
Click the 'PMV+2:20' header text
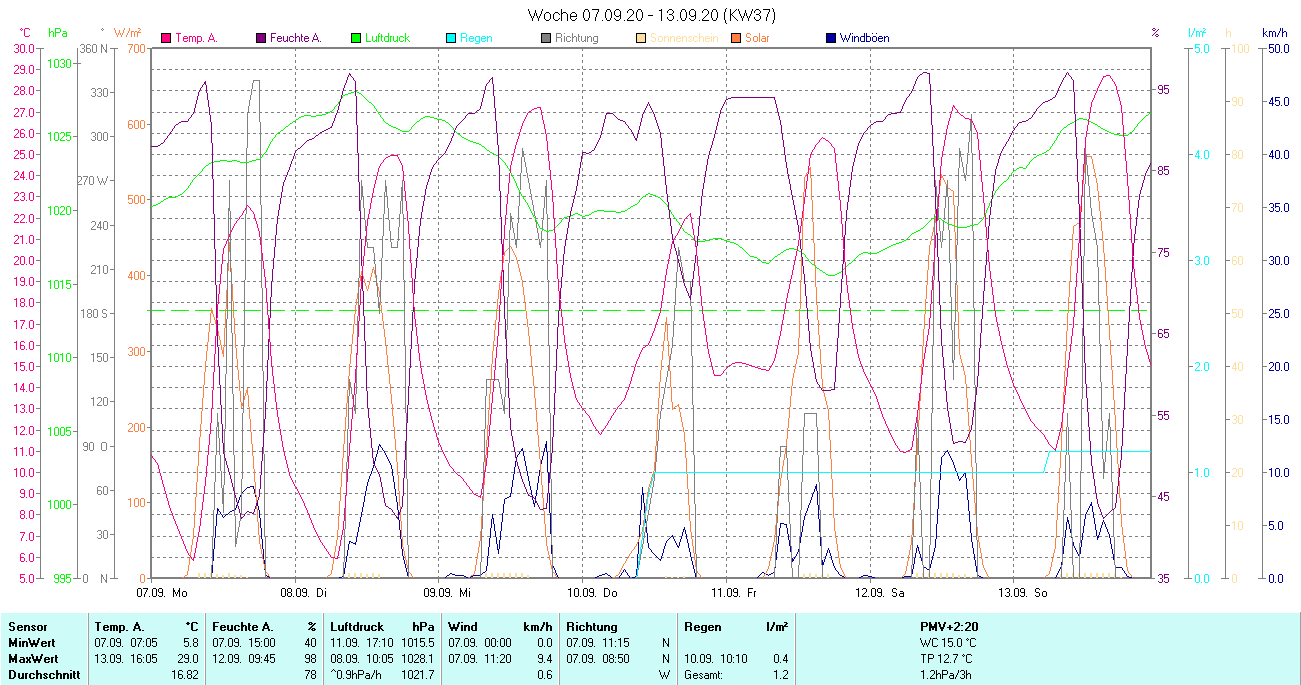point(949,626)
